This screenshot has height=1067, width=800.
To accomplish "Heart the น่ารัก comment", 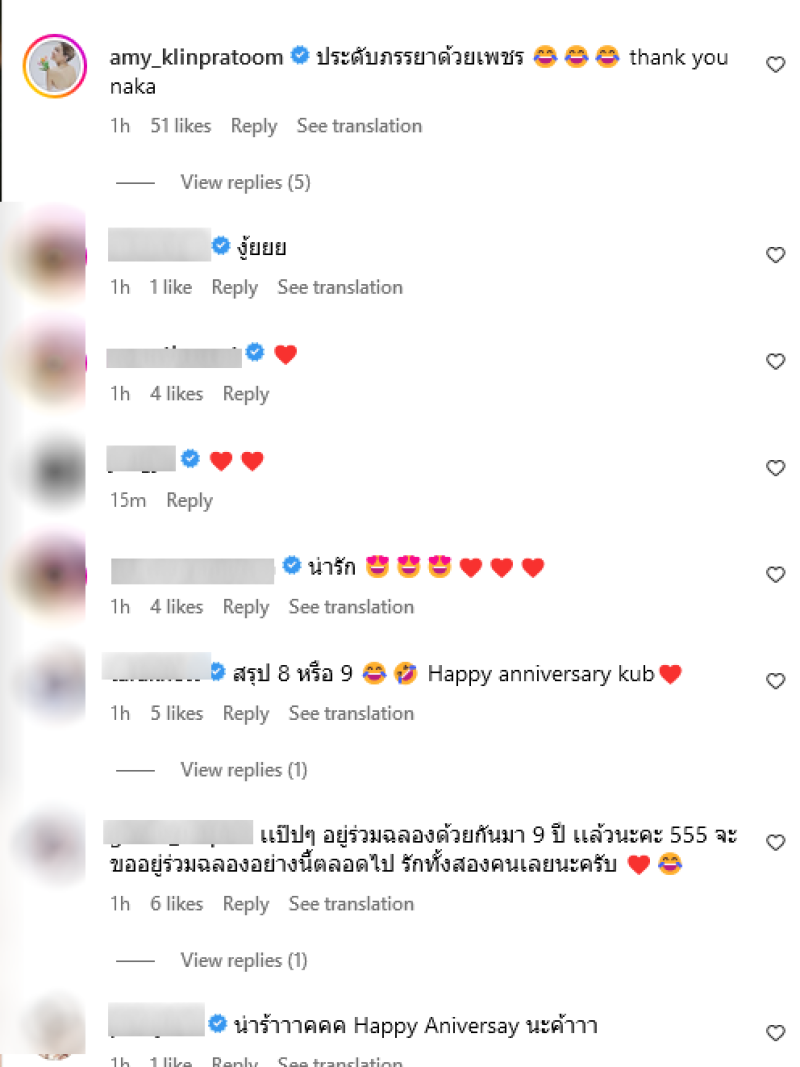I will [x=776, y=574].
